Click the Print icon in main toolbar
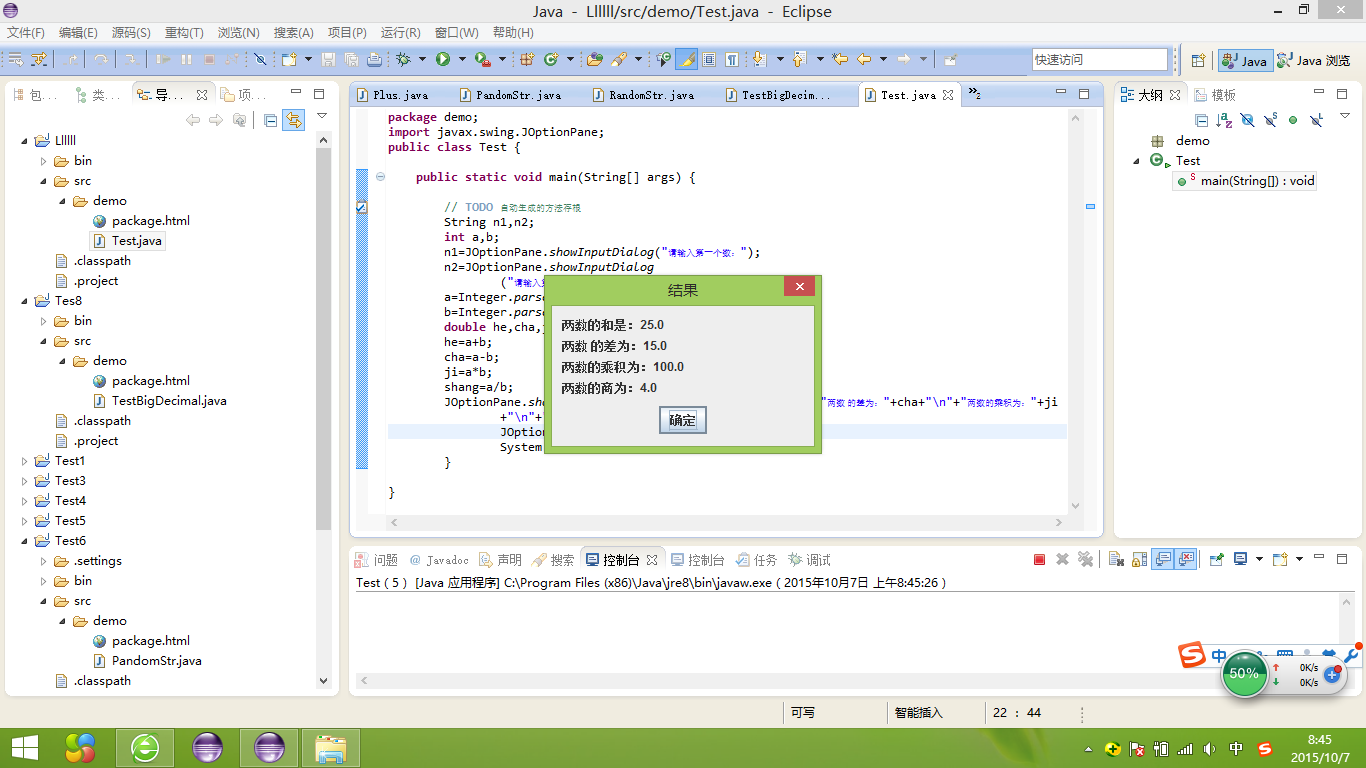 click(374, 59)
